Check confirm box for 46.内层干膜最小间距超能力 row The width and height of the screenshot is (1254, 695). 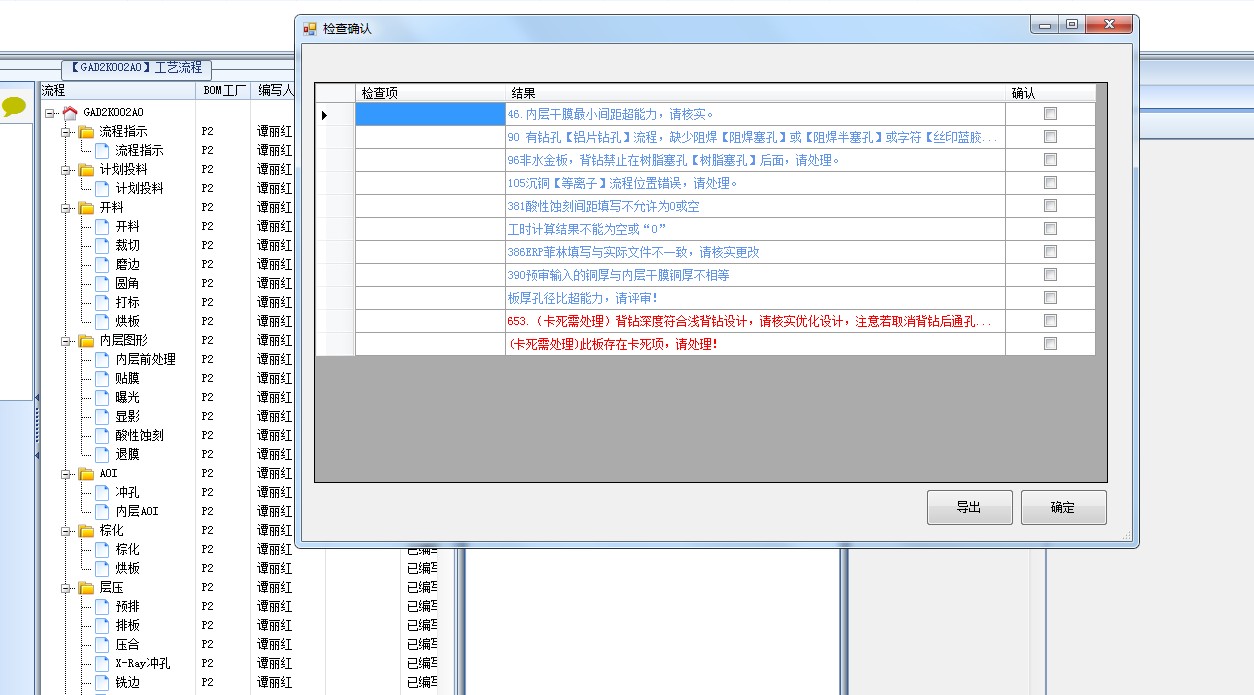pyautogui.click(x=1050, y=114)
